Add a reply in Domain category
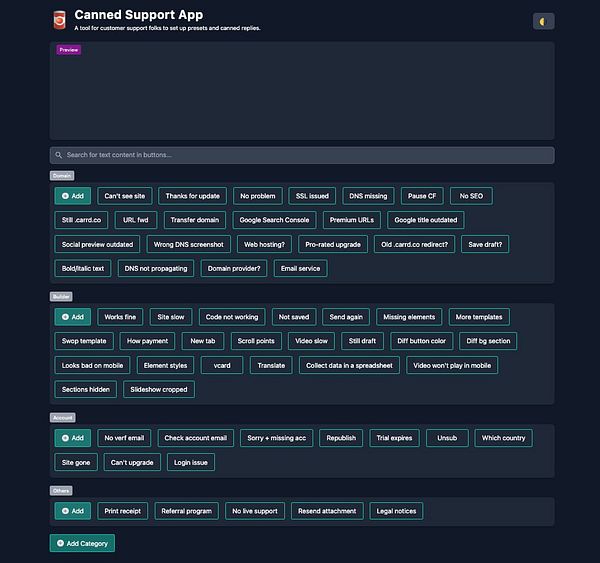Viewport: 600px width, 563px height. pos(73,196)
